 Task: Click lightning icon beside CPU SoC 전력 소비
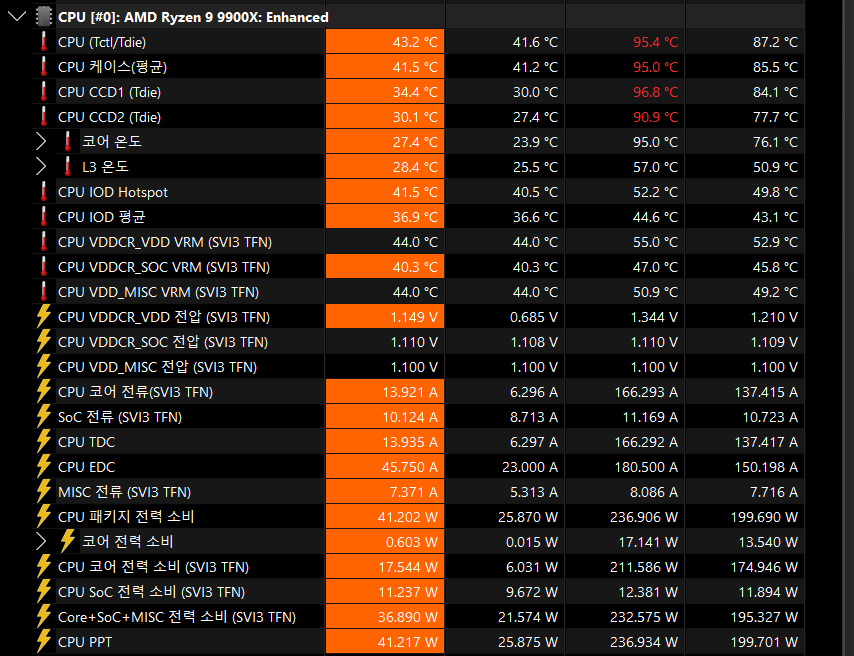44,592
